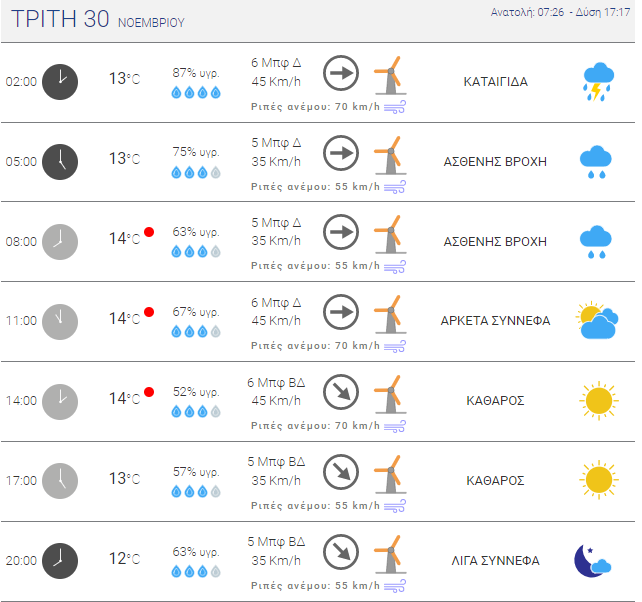
Task: Click the light rain cloud icon at 05:00
Action: coord(596,162)
